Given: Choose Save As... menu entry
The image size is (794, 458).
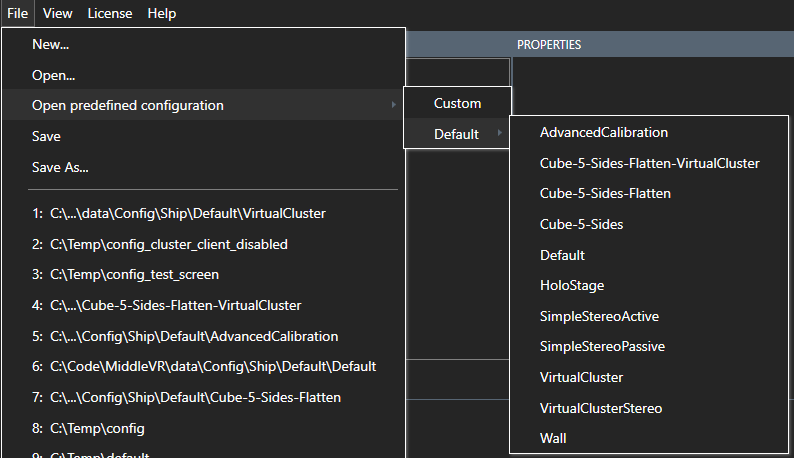Looking at the screenshot, I should tap(60, 167).
